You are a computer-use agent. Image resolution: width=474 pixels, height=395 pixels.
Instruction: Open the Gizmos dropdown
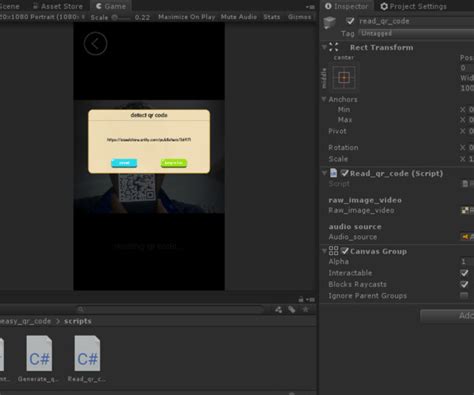pos(300,17)
